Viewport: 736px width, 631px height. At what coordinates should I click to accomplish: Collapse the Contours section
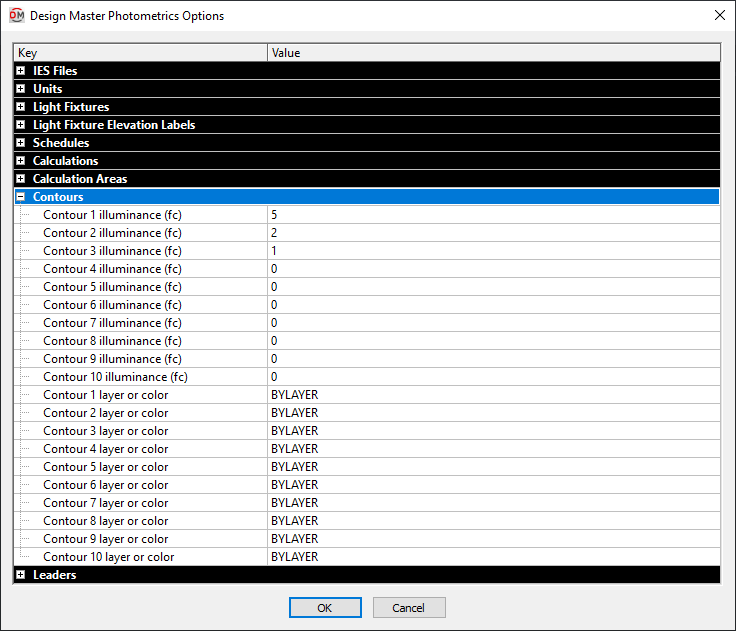pyautogui.click(x=21, y=197)
